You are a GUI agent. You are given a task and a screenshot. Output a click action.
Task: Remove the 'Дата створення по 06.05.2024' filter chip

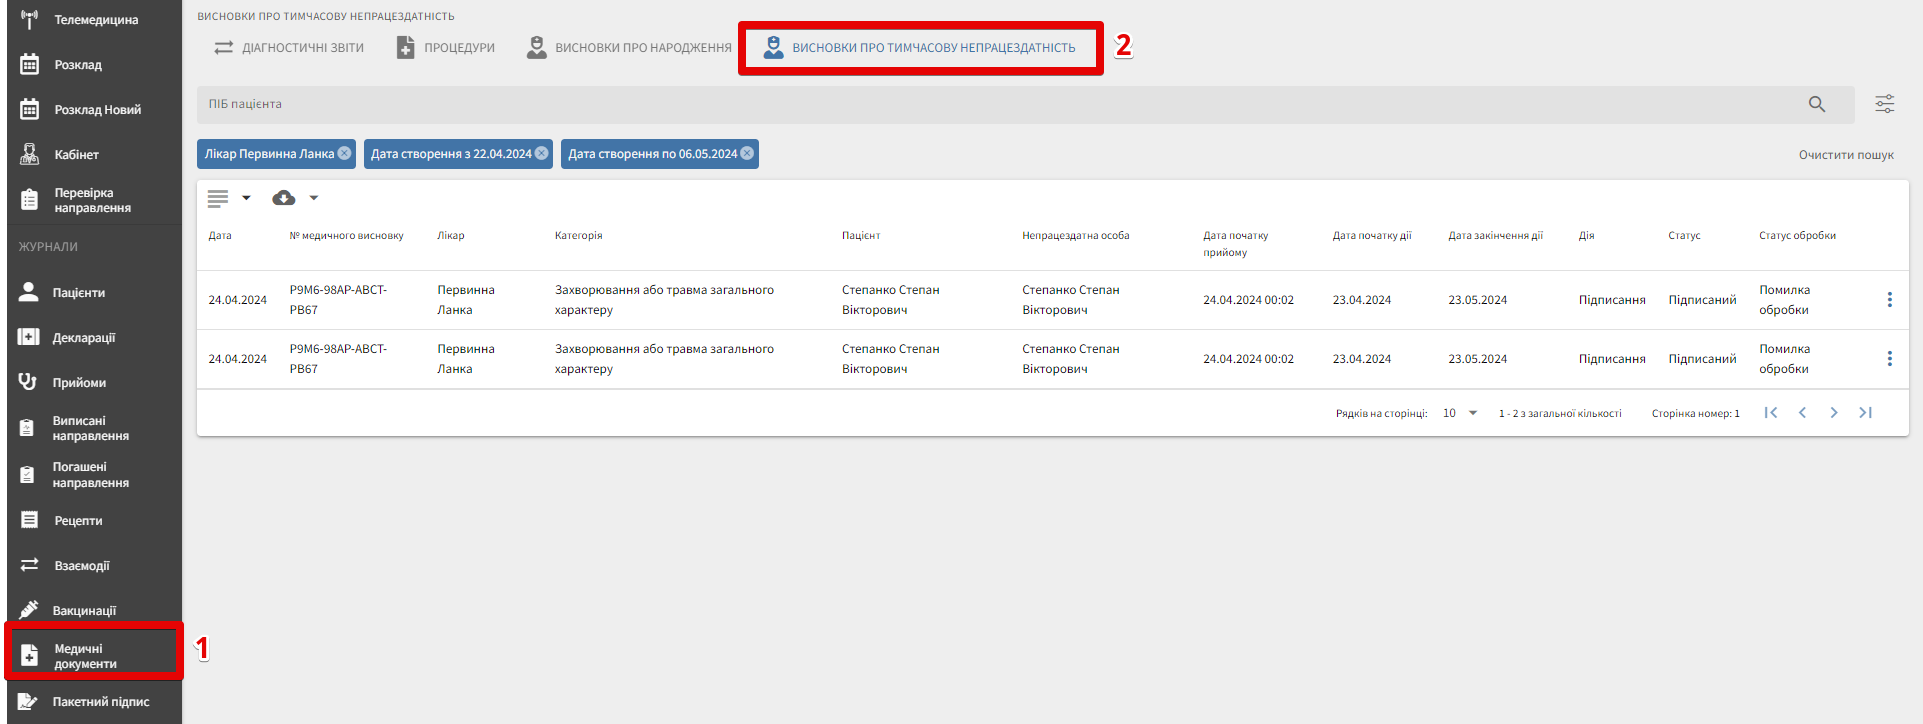pyautogui.click(x=747, y=154)
